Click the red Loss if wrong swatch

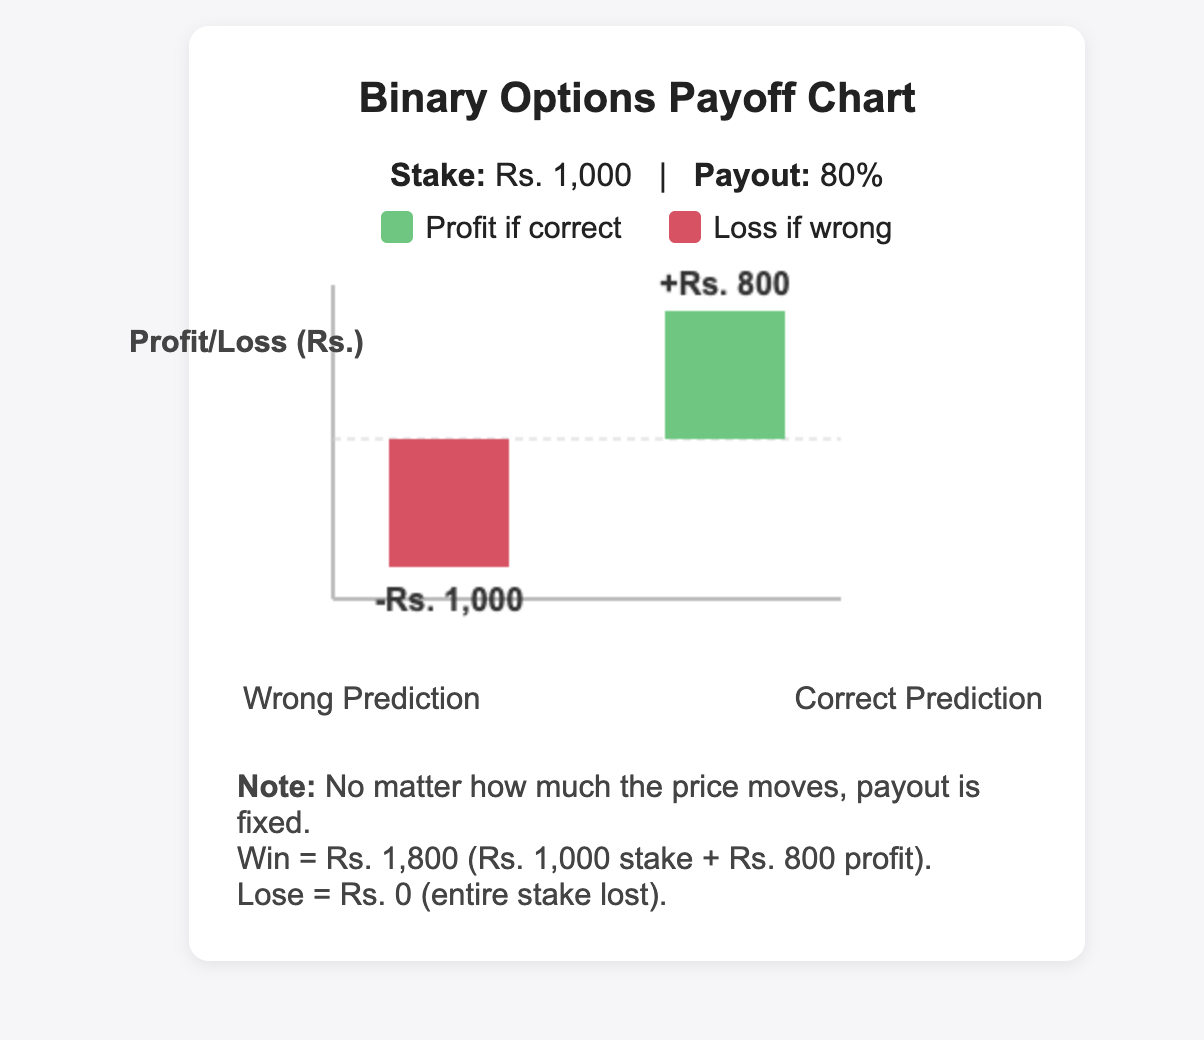(685, 227)
